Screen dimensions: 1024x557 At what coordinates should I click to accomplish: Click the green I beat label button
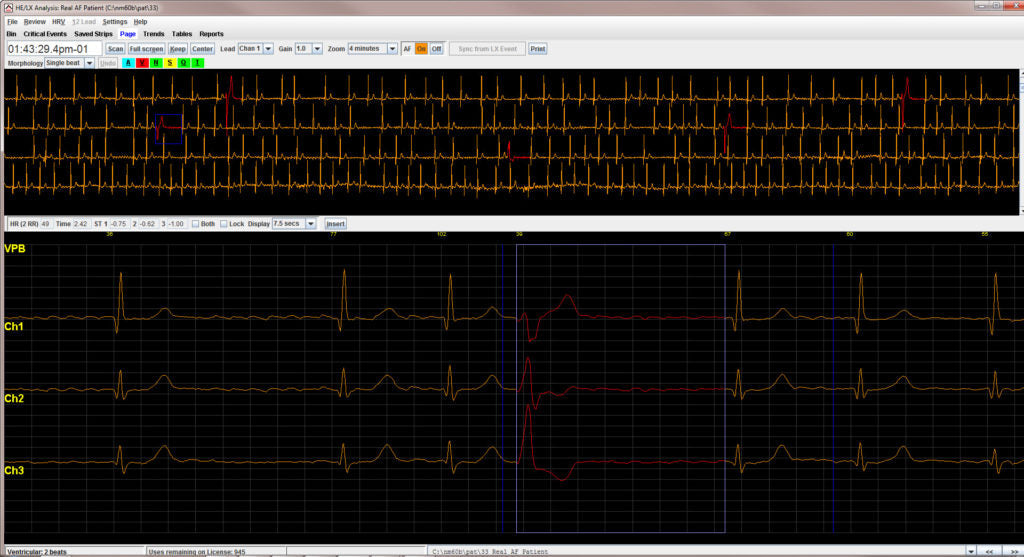[198, 63]
